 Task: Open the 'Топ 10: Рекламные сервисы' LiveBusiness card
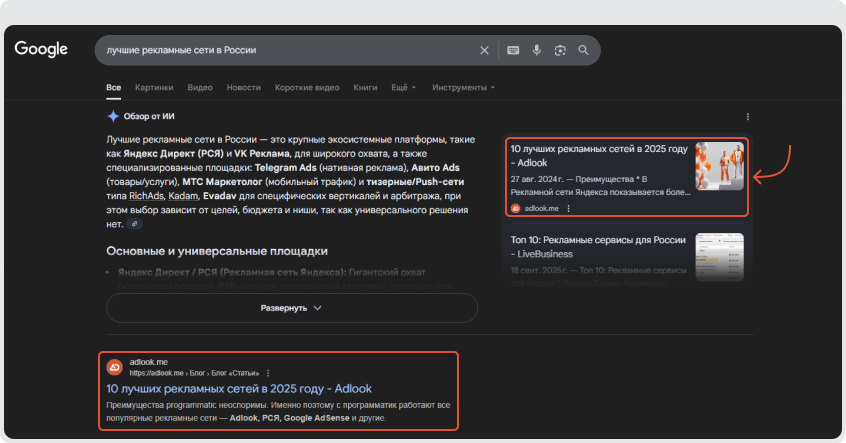point(598,247)
